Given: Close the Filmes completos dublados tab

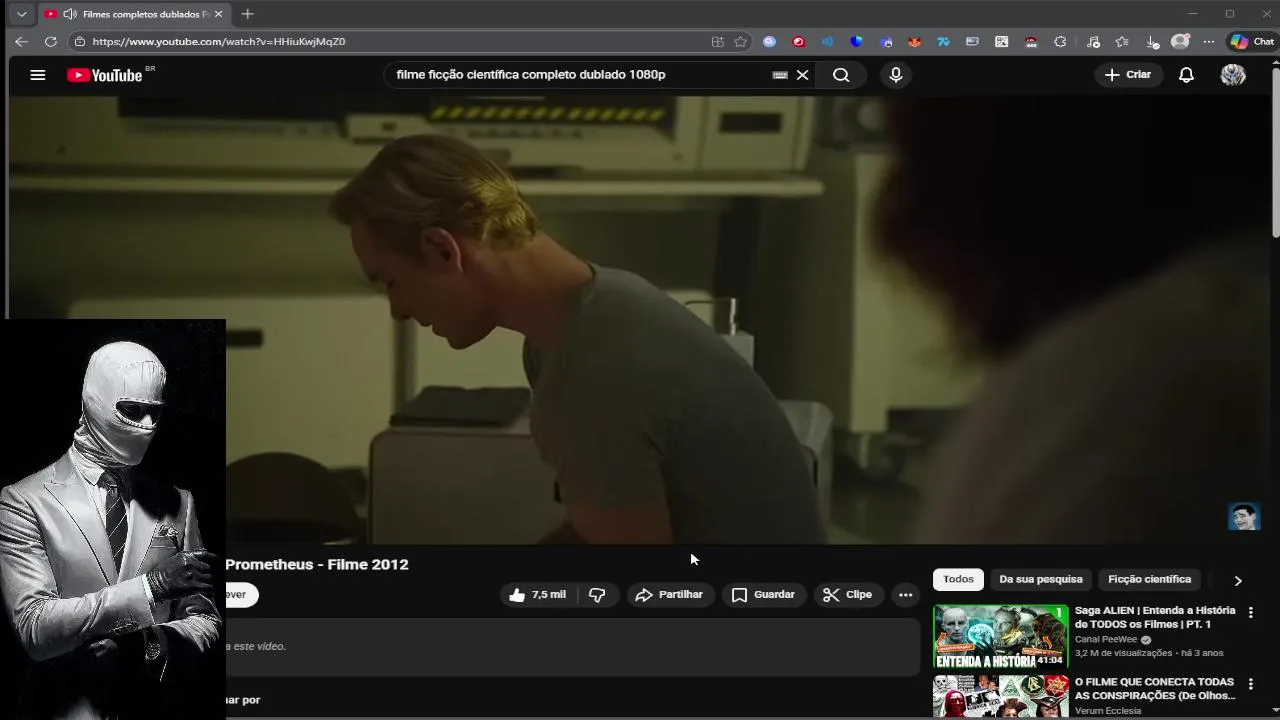Looking at the screenshot, I should [218, 14].
